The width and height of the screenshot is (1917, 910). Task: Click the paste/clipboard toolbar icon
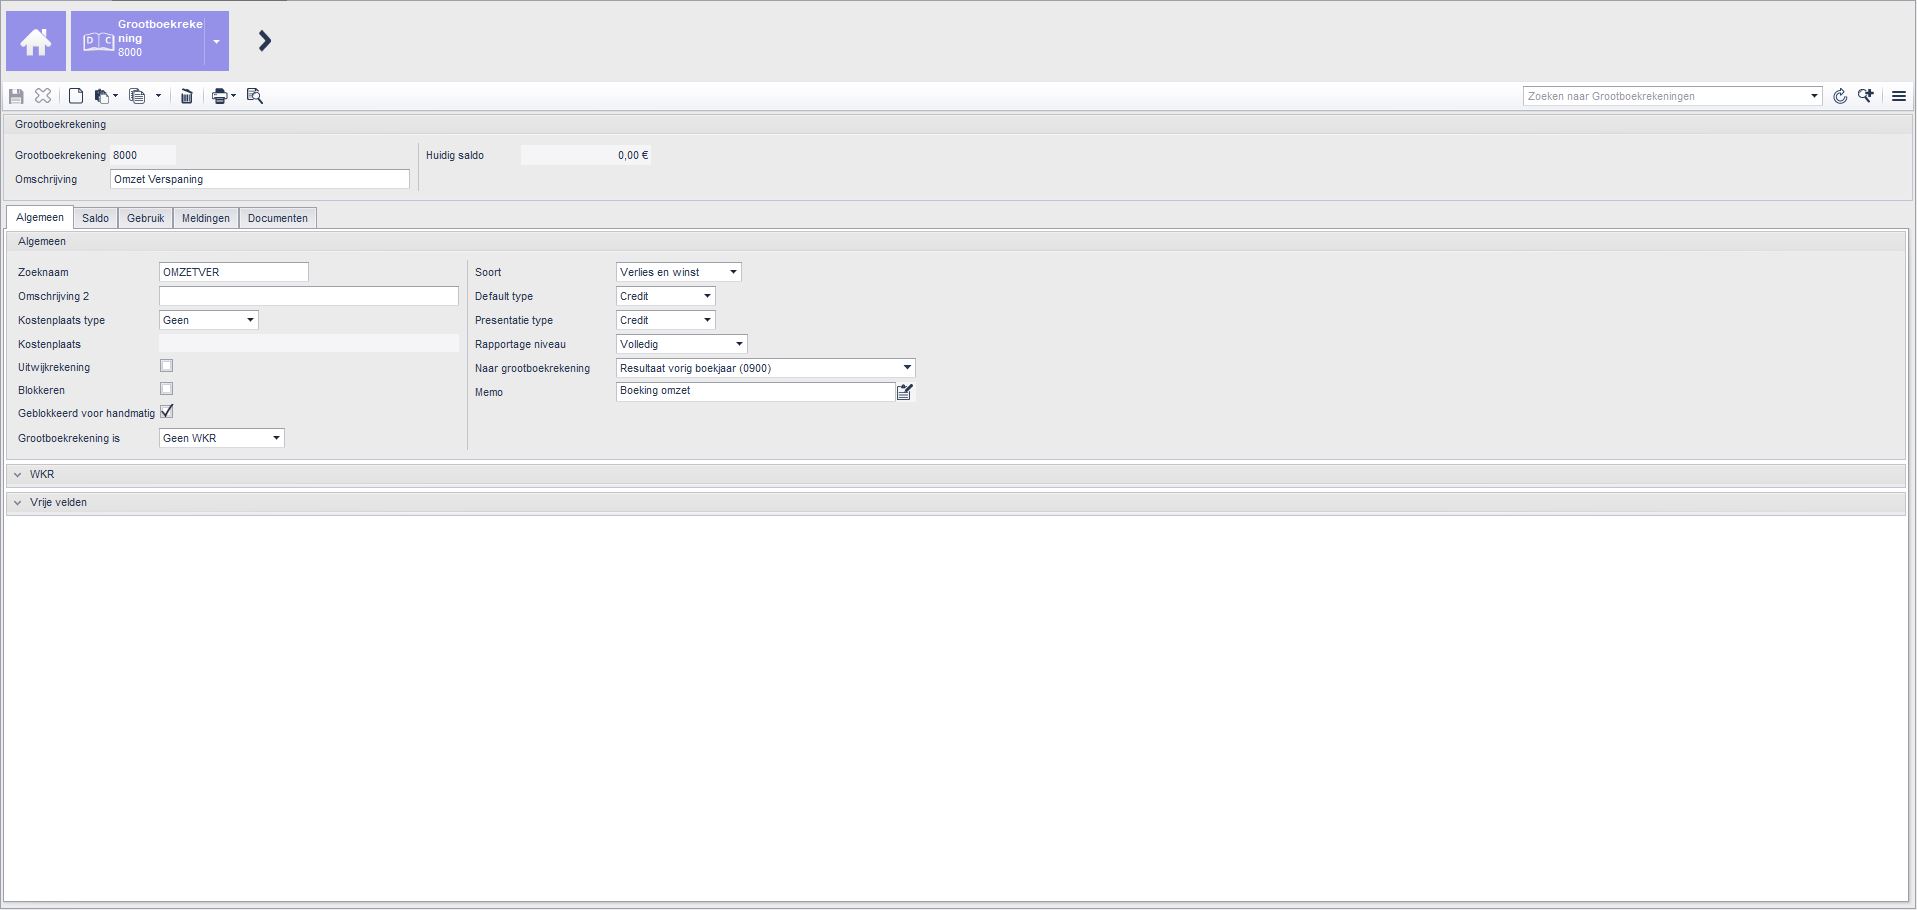101,96
